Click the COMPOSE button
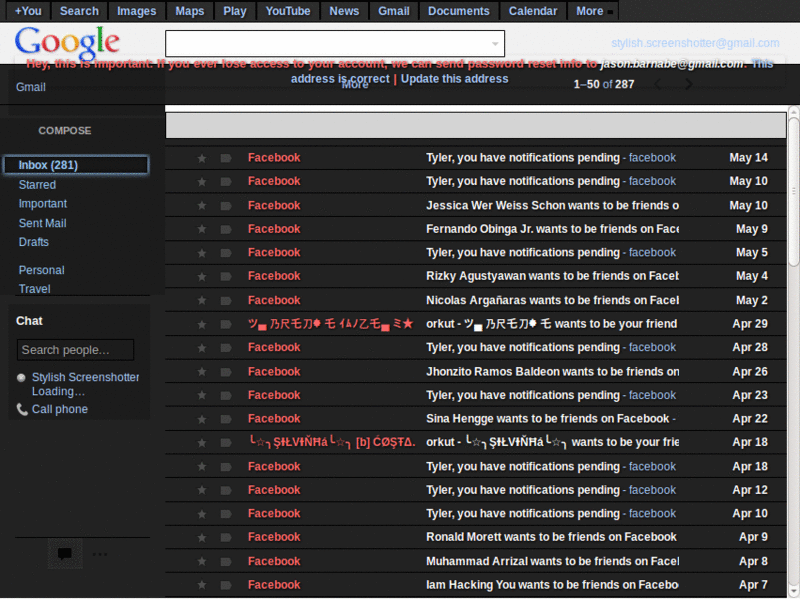The height and width of the screenshot is (599, 800). (x=65, y=131)
